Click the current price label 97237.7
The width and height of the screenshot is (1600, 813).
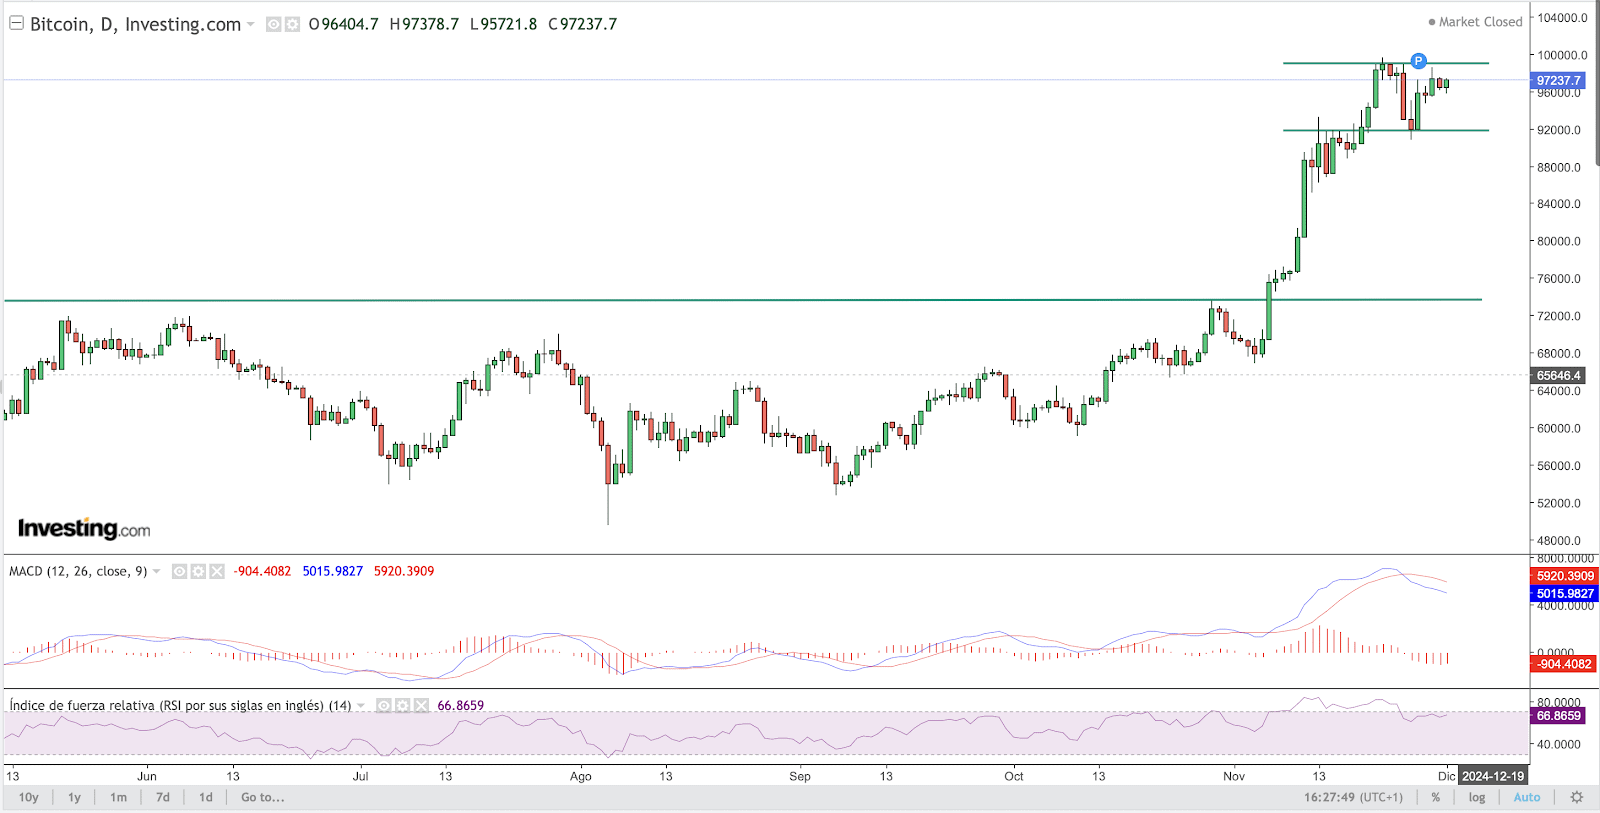tap(1558, 80)
